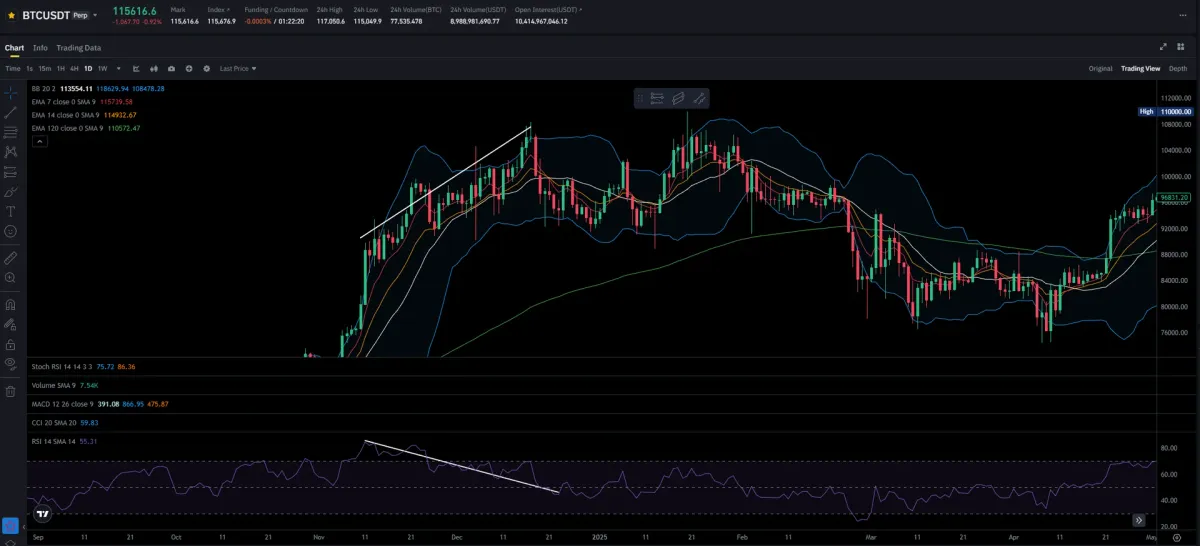Choose the ruler measure tool
Viewport: 1200px width, 546px height.
pos(10,258)
